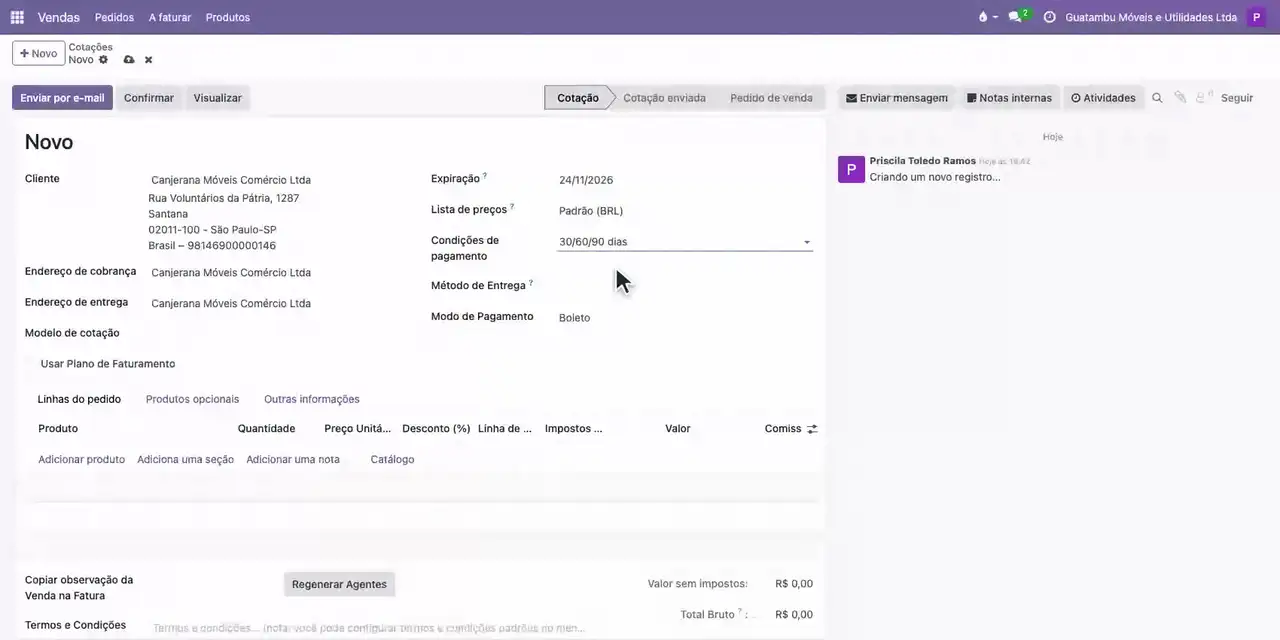
Task: Switch to the Outras informações tab
Action: click(x=311, y=399)
